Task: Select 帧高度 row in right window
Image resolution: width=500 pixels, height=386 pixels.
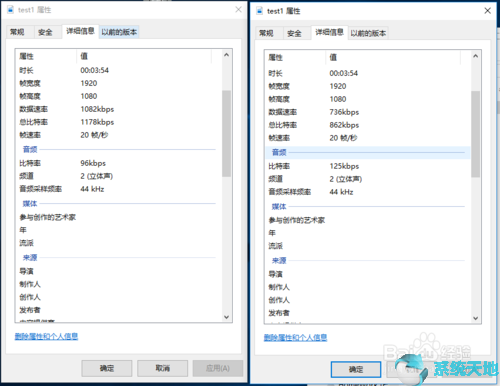Action: click(x=368, y=99)
